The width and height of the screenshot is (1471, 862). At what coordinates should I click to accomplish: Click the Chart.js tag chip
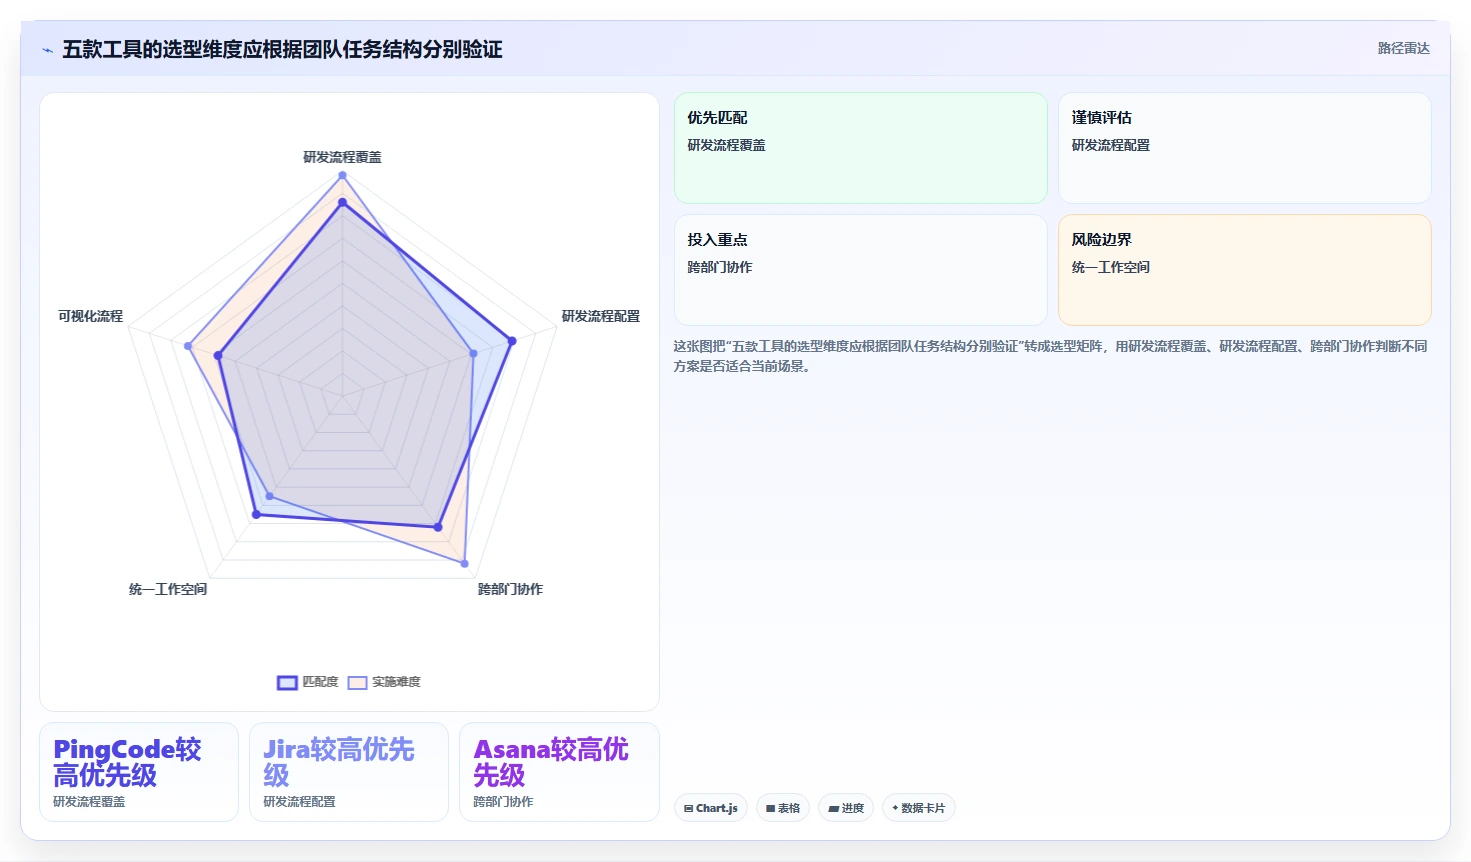pyautogui.click(x=711, y=808)
